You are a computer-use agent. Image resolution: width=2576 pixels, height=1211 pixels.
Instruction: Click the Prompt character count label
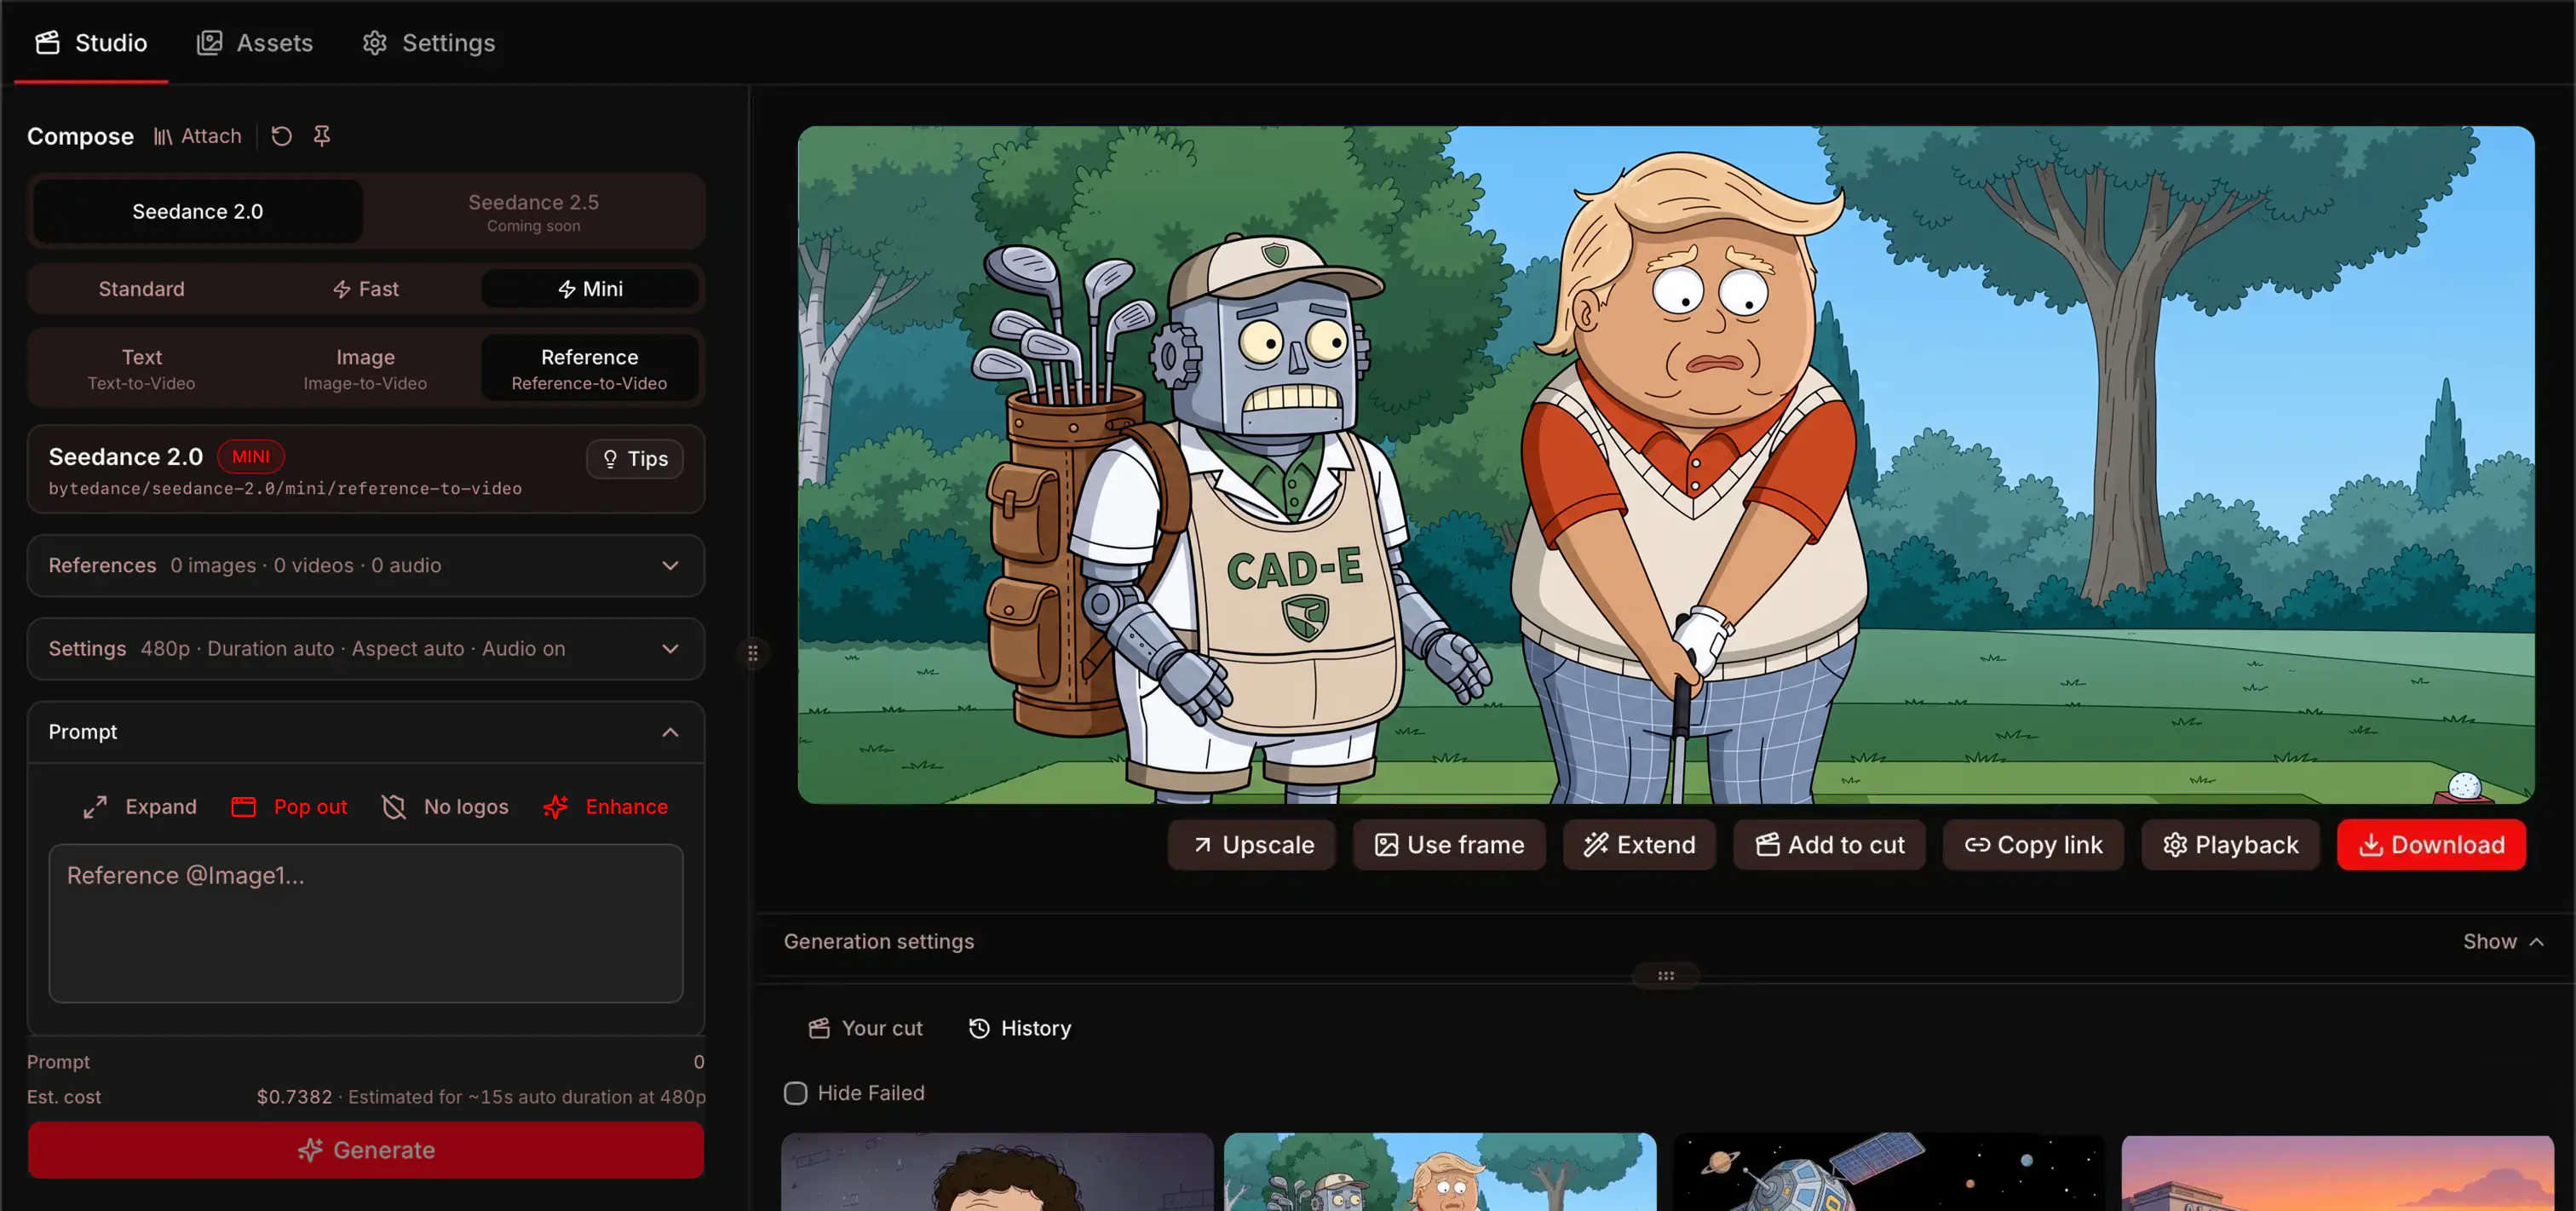coord(58,1062)
